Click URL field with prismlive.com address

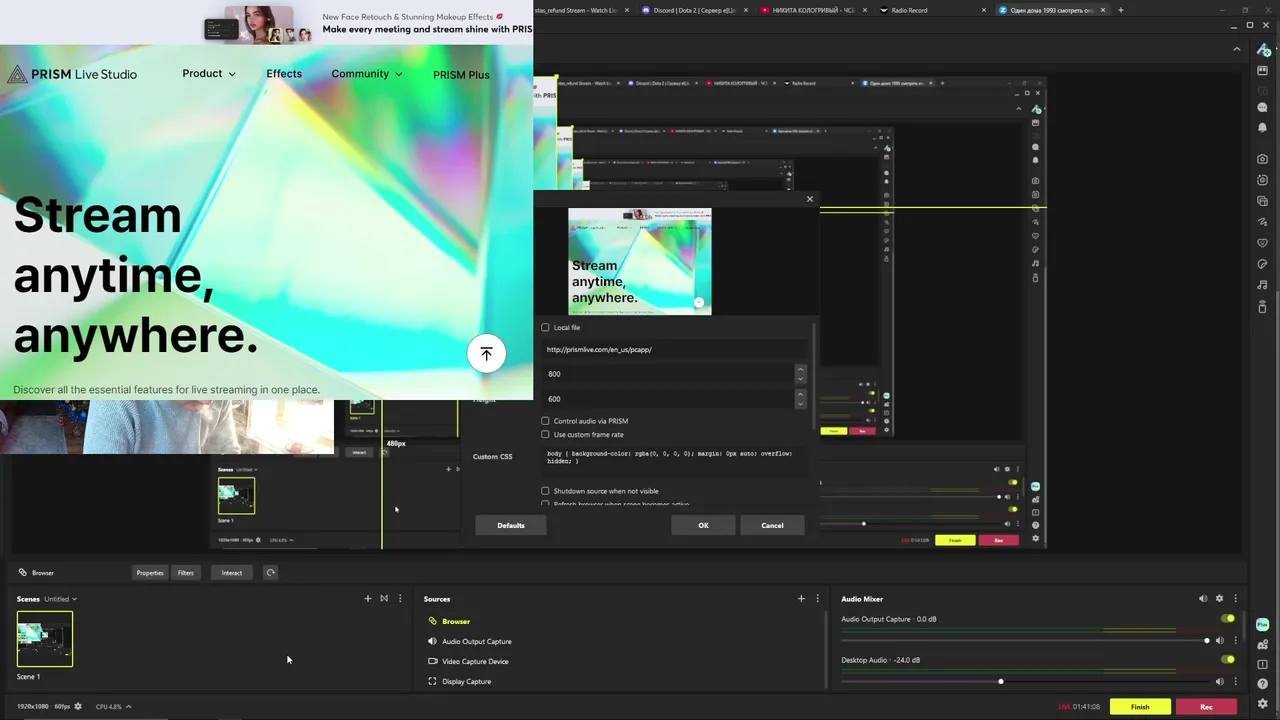tap(675, 349)
